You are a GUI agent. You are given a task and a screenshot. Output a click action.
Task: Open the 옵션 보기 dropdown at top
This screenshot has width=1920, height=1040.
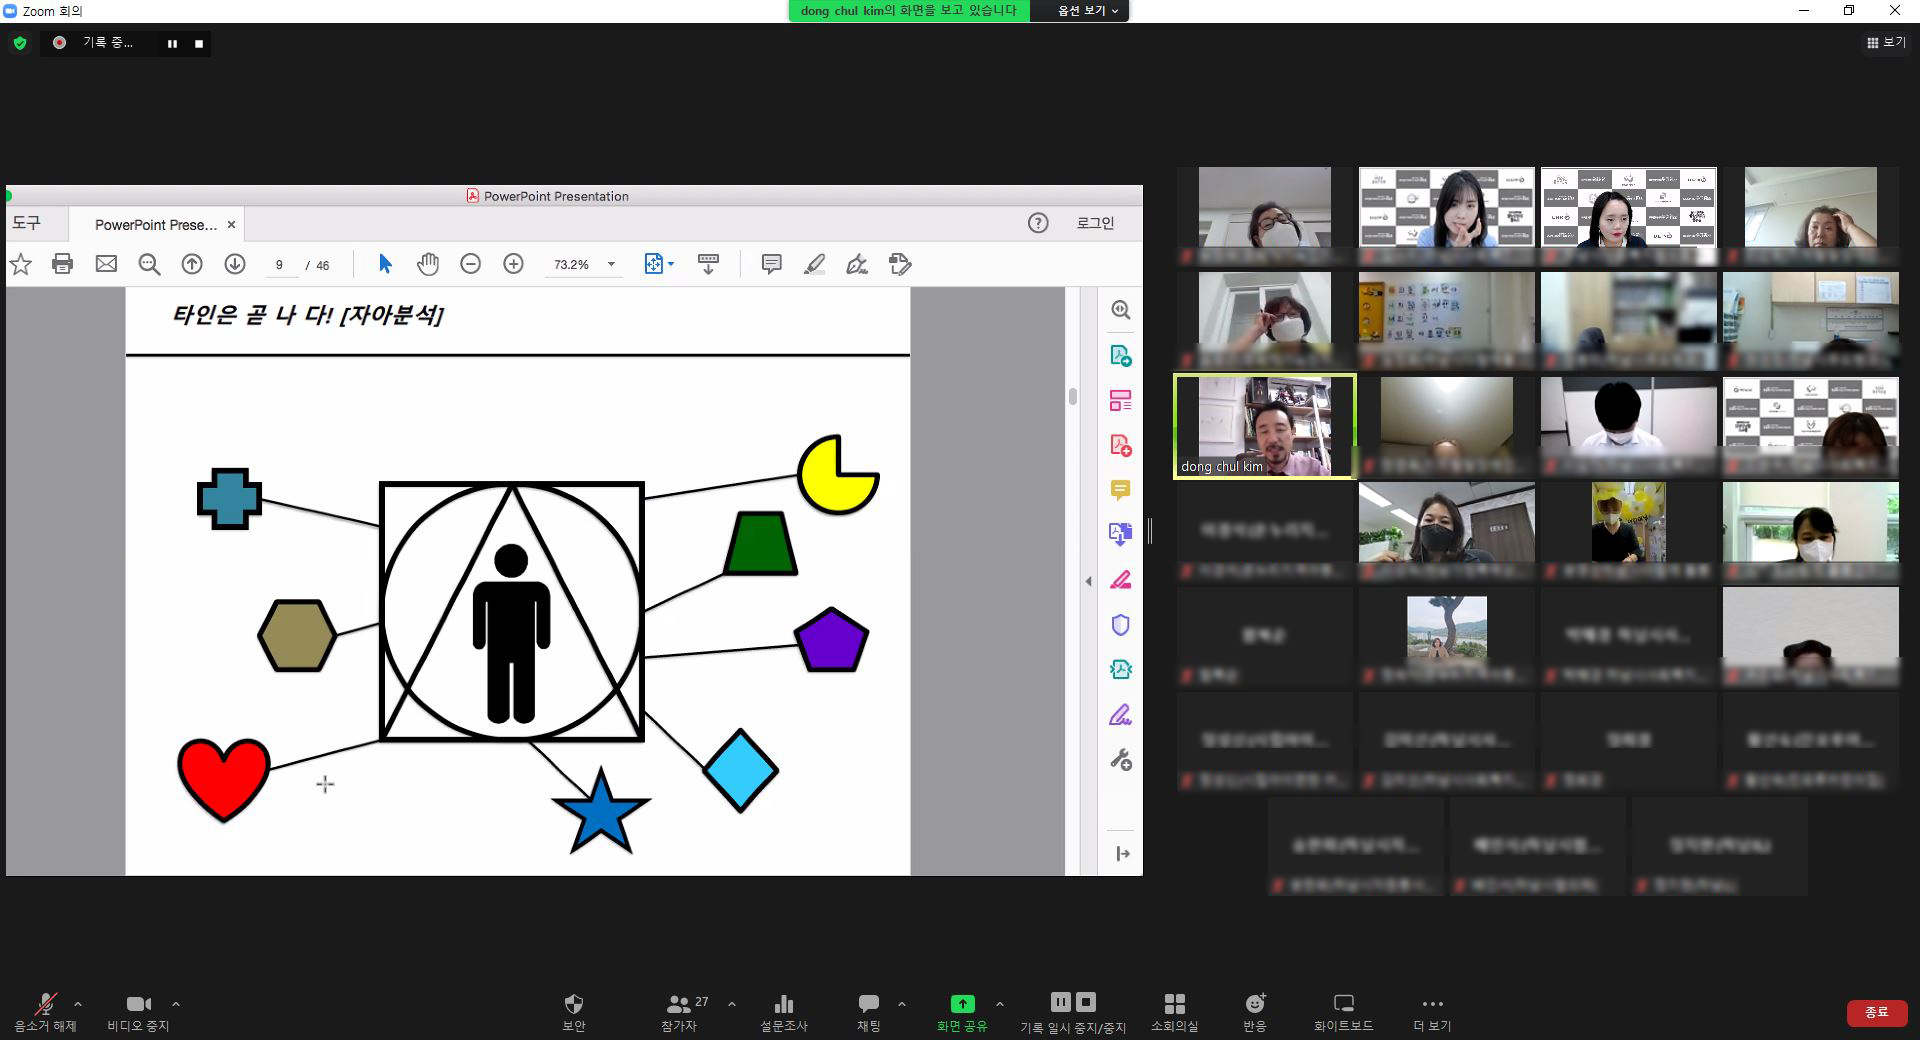click(1087, 11)
